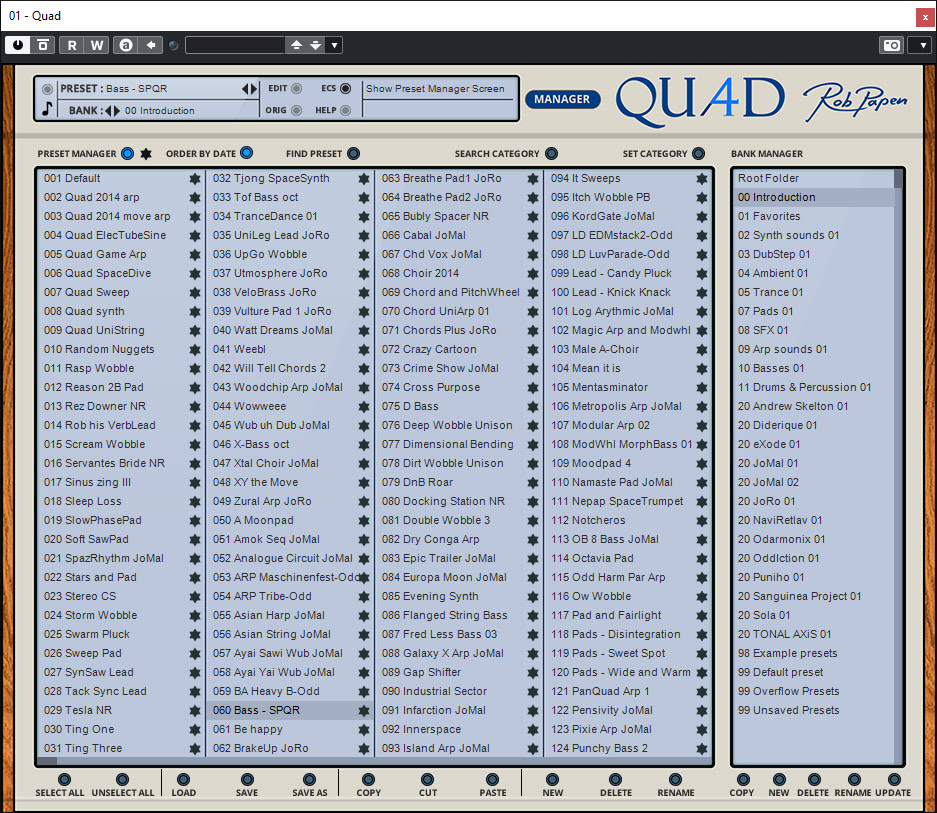Step through presets with the Preset arrows
This screenshot has height=813, width=937.
pos(249,89)
